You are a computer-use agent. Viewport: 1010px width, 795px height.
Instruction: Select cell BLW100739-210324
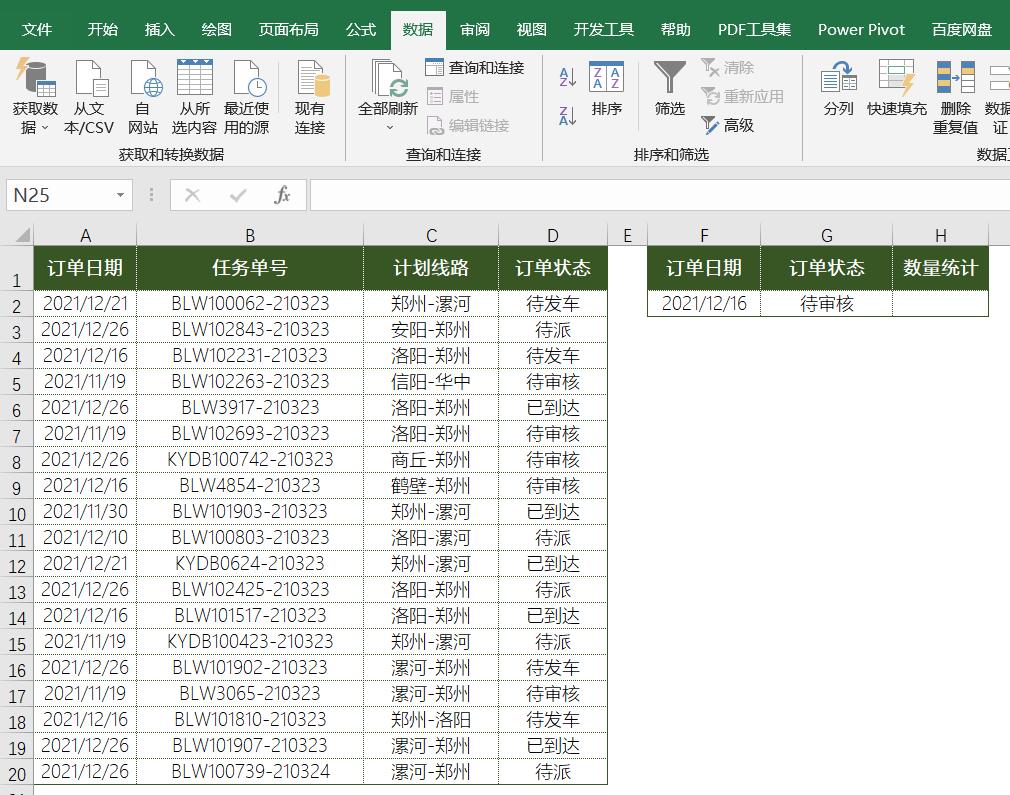(250, 771)
